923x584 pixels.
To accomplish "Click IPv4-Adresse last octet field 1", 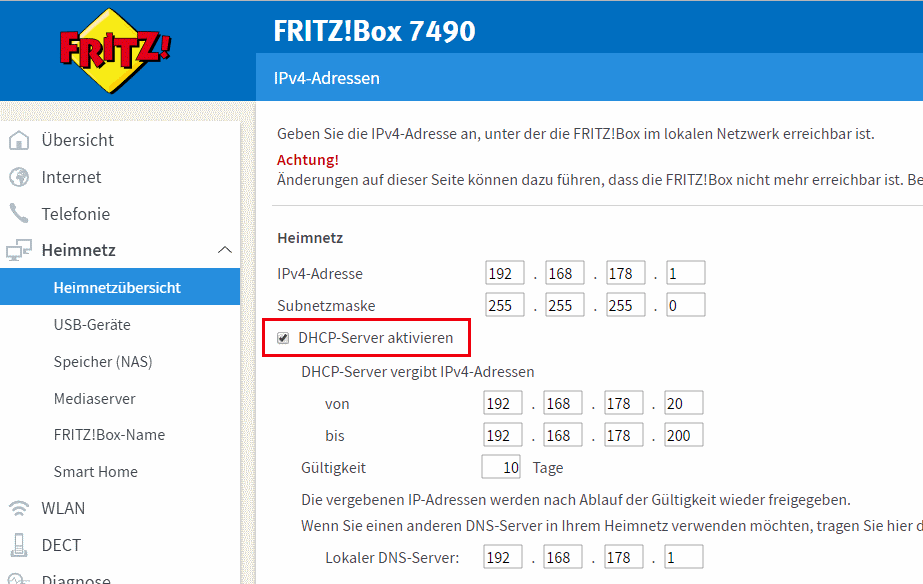I will coord(686,273).
